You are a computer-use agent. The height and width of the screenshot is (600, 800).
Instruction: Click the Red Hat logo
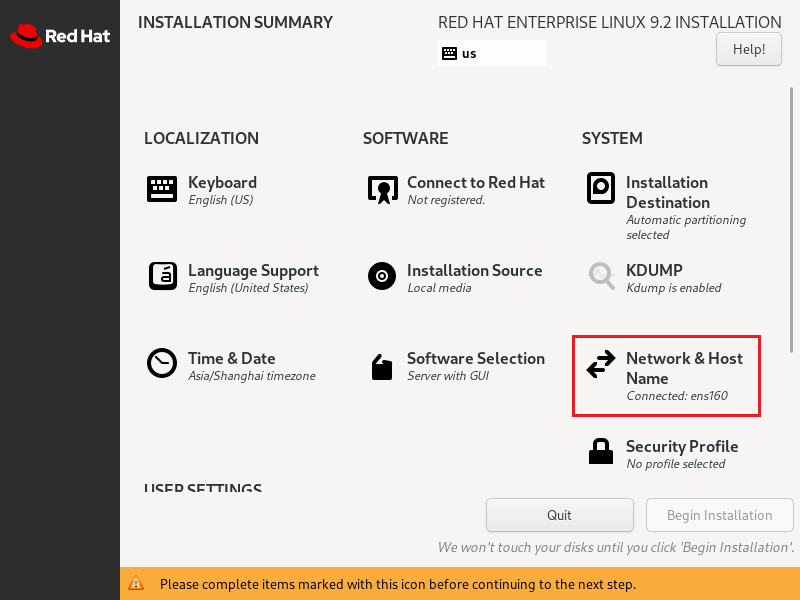coord(60,36)
